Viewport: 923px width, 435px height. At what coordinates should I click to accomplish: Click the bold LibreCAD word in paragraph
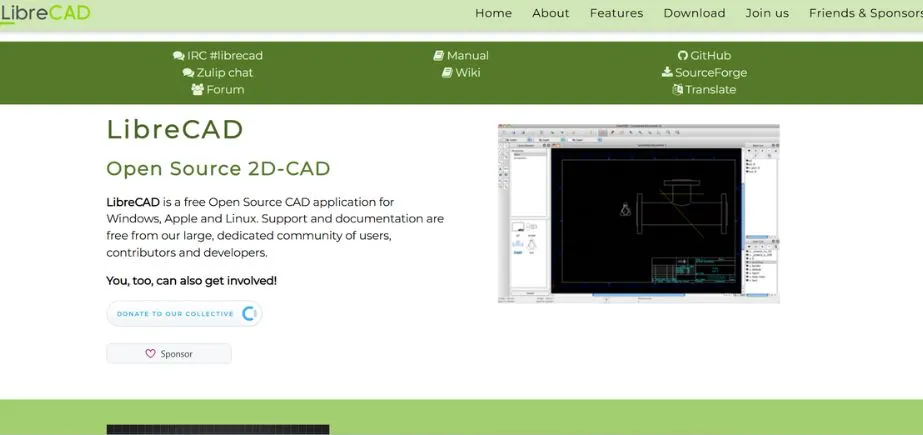133,202
